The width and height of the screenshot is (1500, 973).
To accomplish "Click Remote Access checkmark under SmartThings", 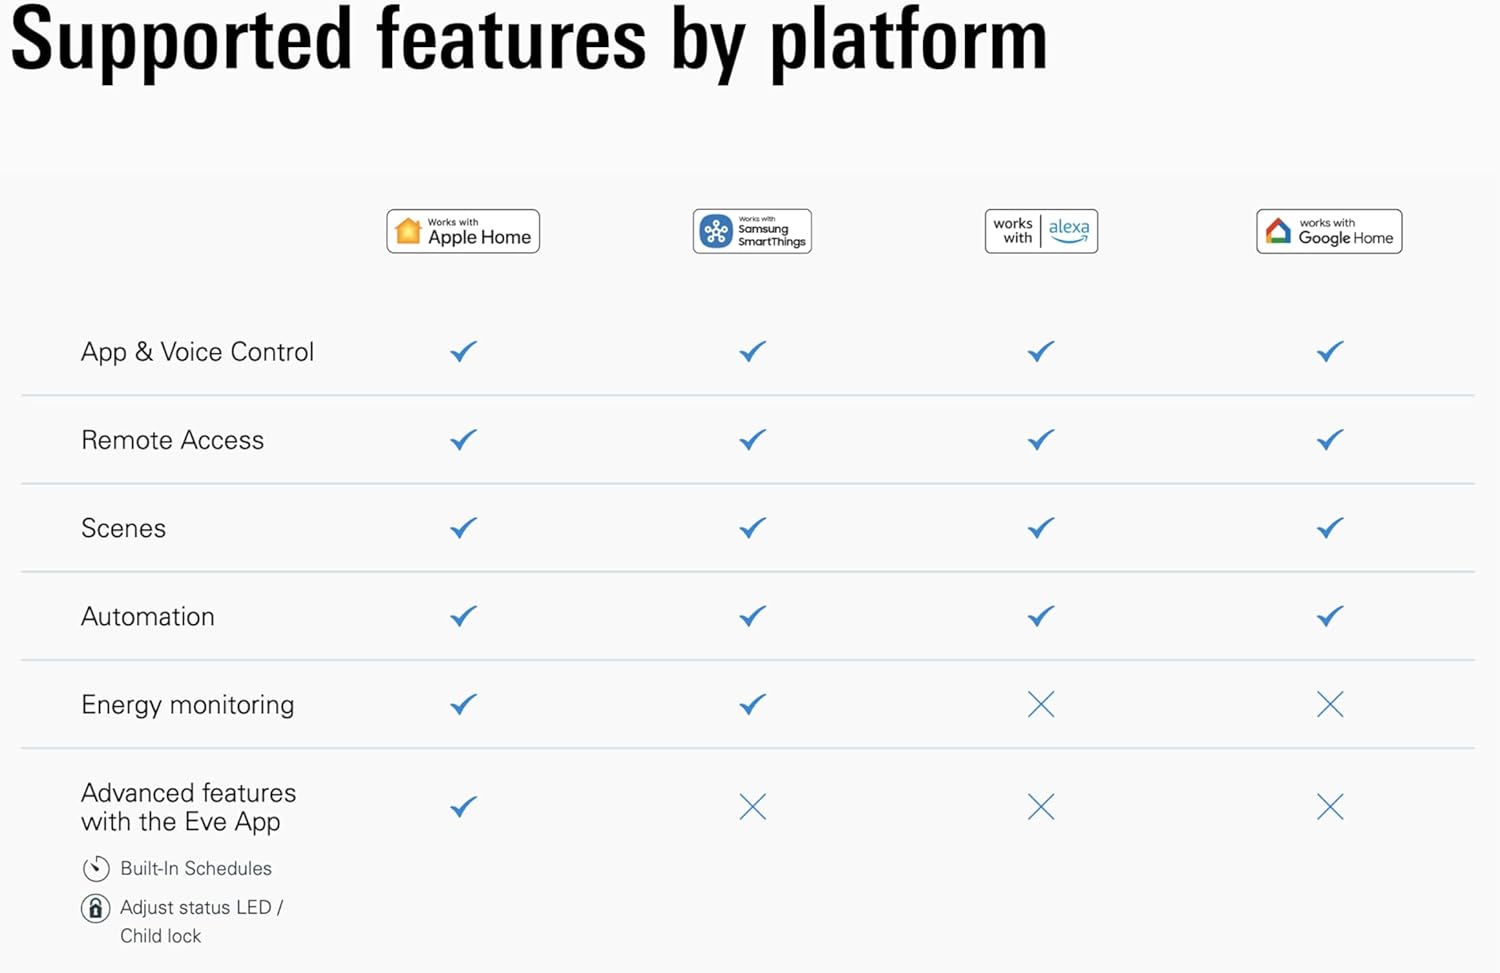I will coord(753,440).
